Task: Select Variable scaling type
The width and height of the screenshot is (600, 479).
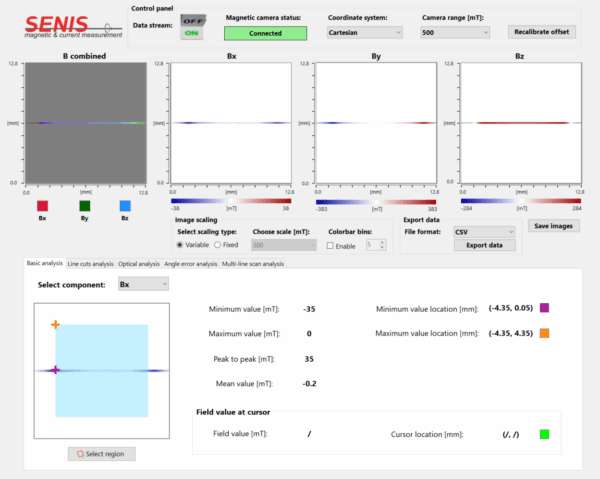Action: [x=181, y=244]
